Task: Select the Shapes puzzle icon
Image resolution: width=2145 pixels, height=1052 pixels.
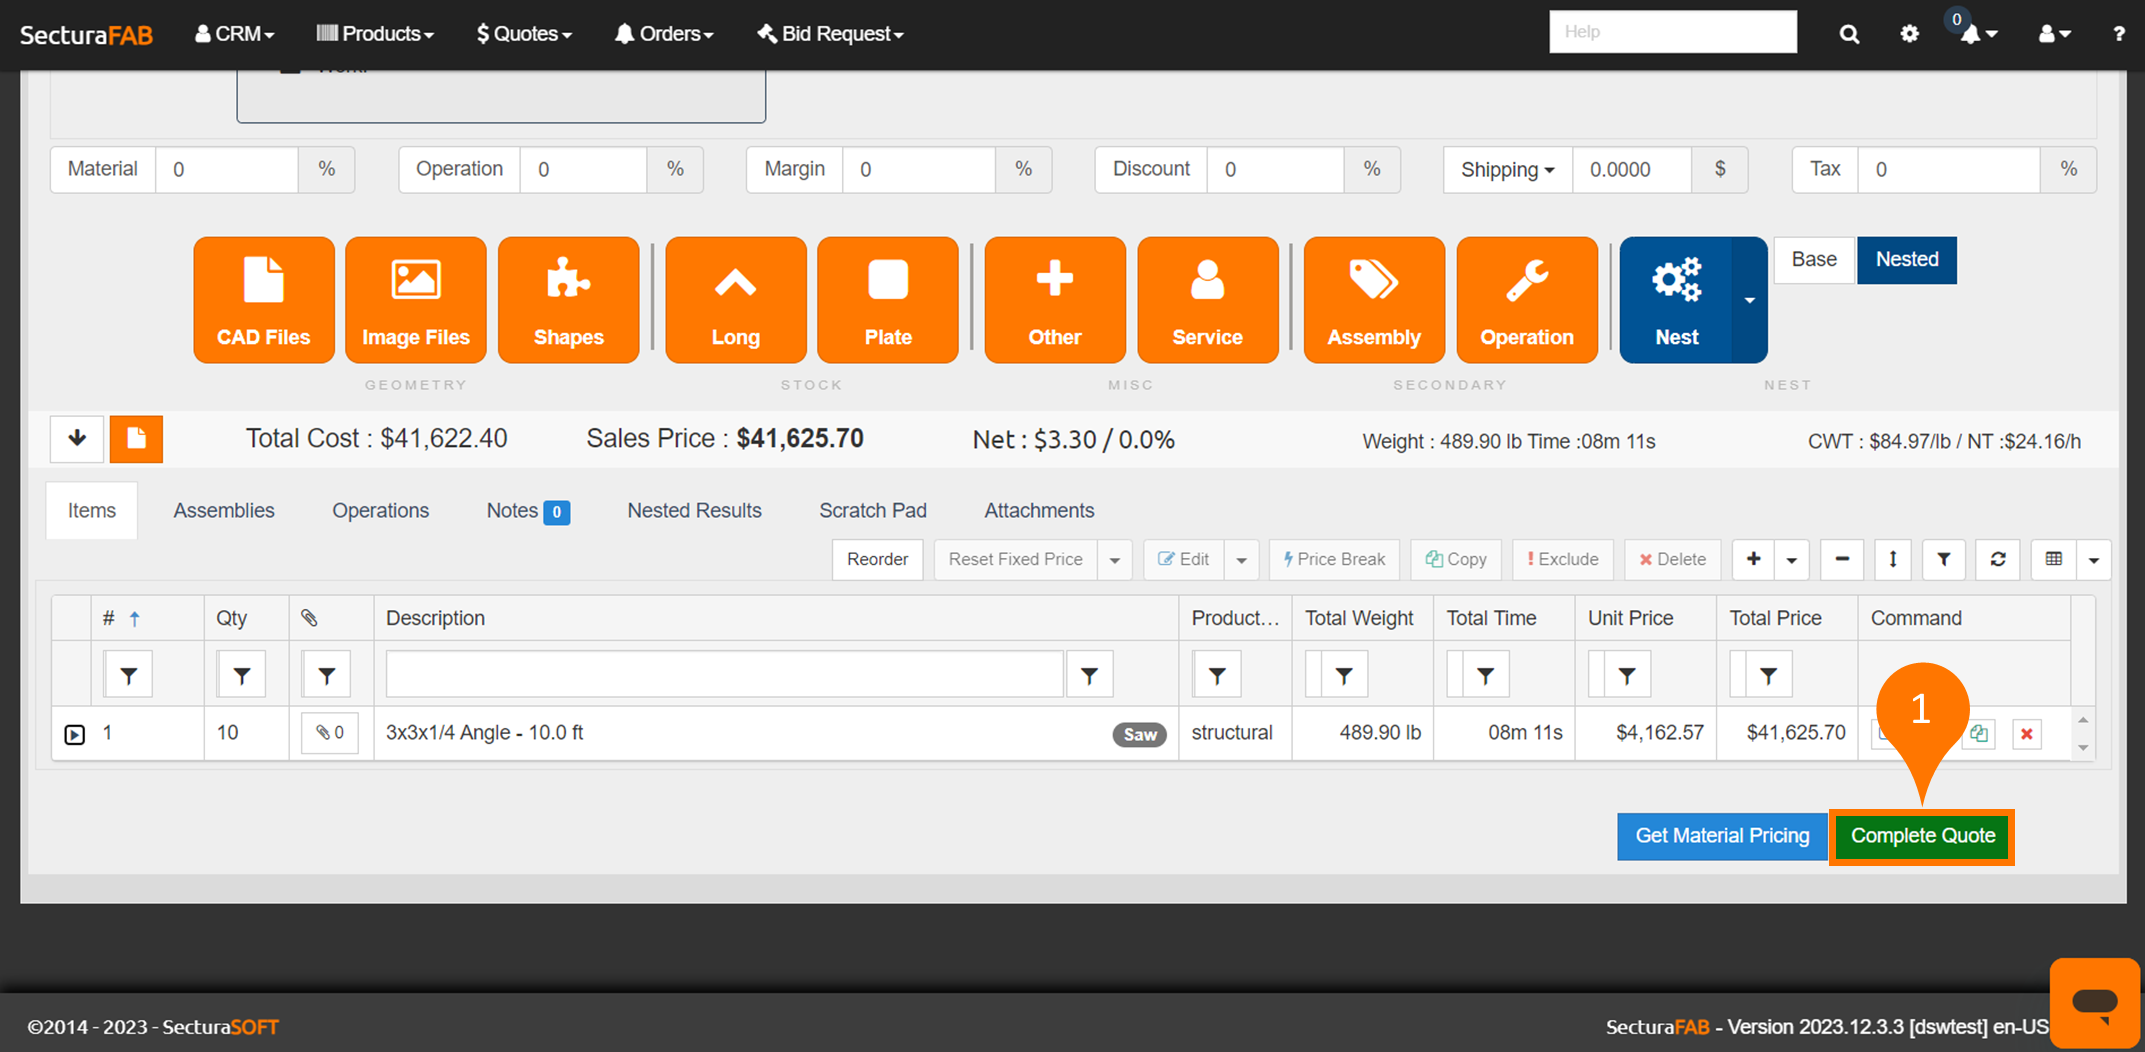Action: coord(568,300)
